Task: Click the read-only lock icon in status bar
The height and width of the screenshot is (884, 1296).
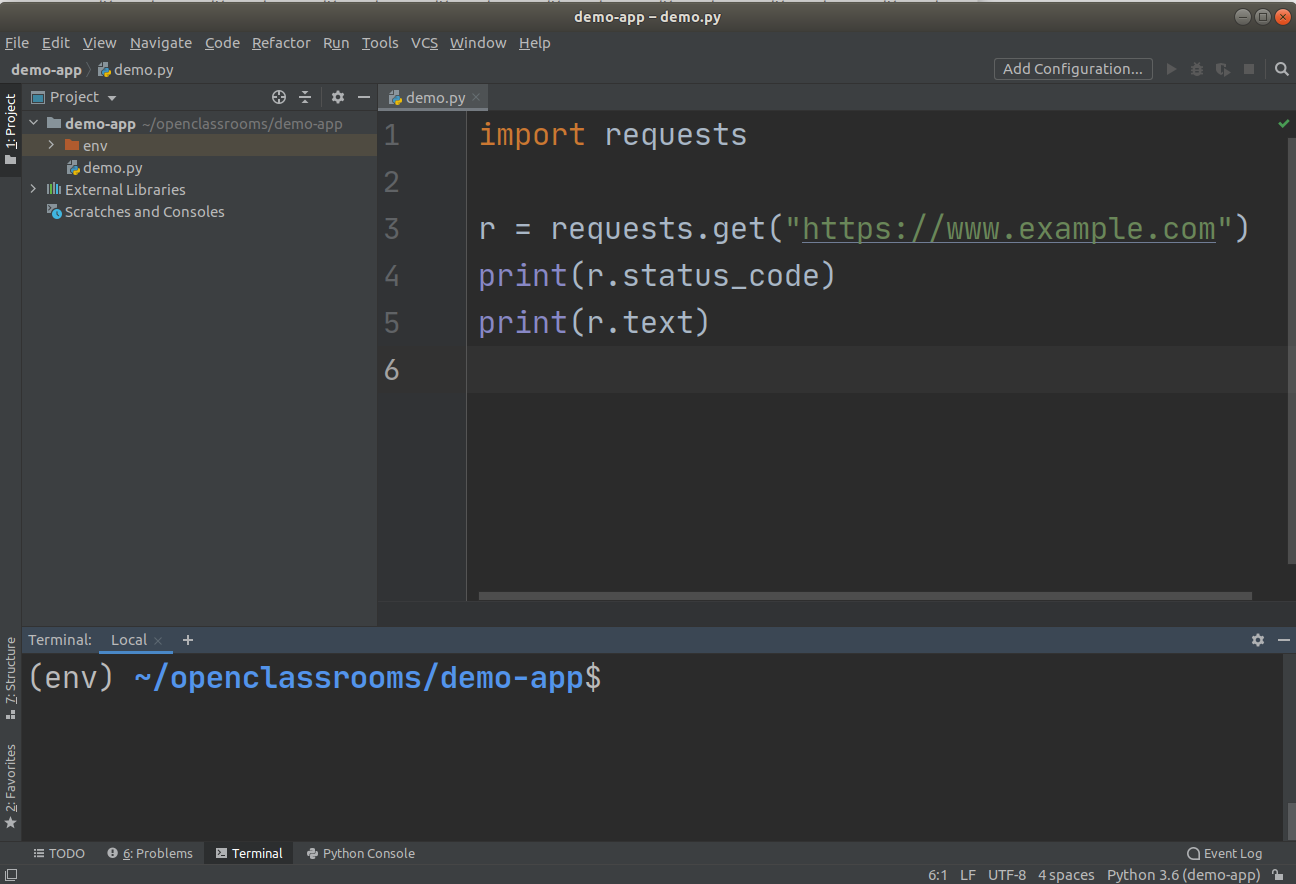Action: pyautogui.click(x=1278, y=875)
